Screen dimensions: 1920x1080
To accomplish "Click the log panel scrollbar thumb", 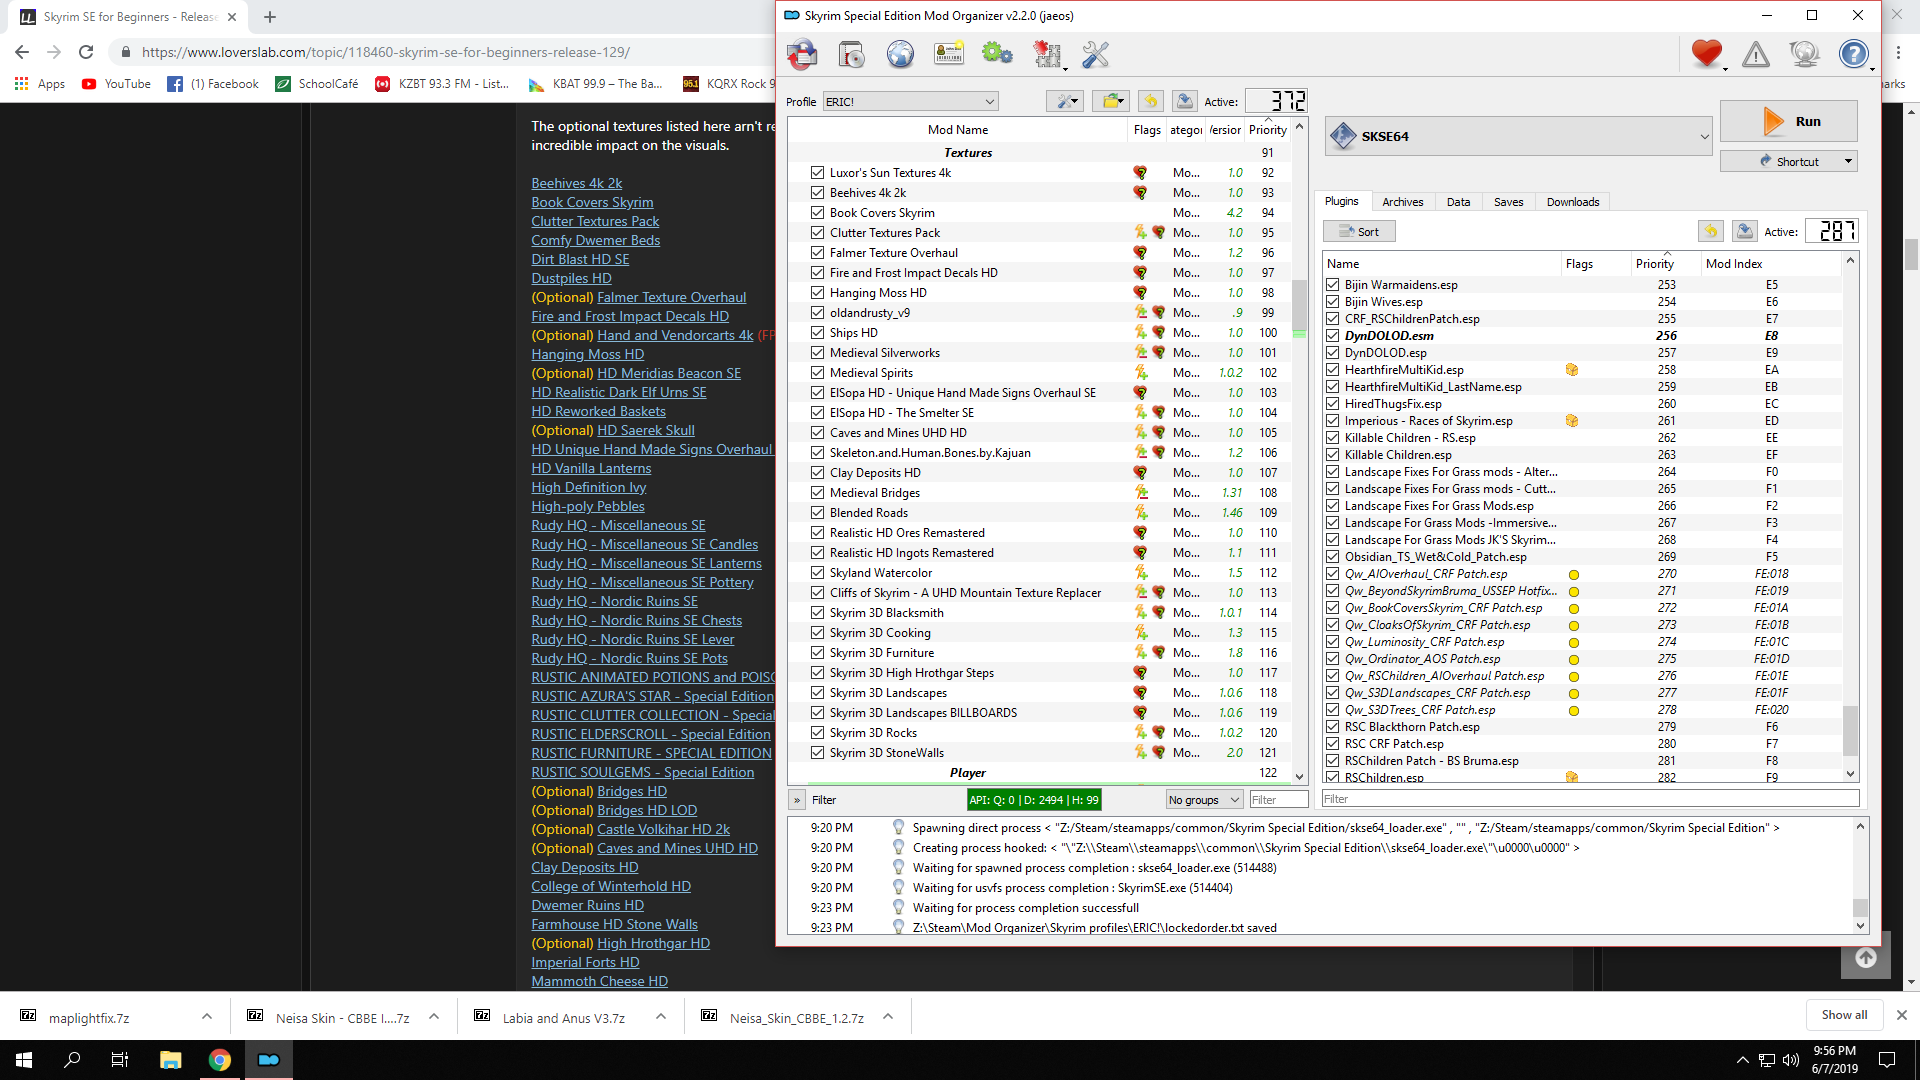I will click(x=1860, y=907).
